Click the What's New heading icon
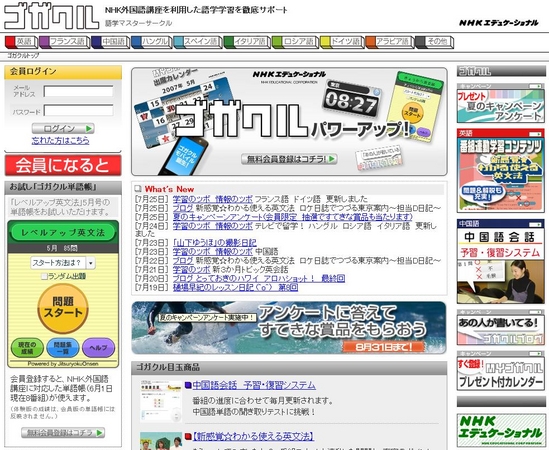Viewport: 549px width, 450px height. click(x=138, y=189)
